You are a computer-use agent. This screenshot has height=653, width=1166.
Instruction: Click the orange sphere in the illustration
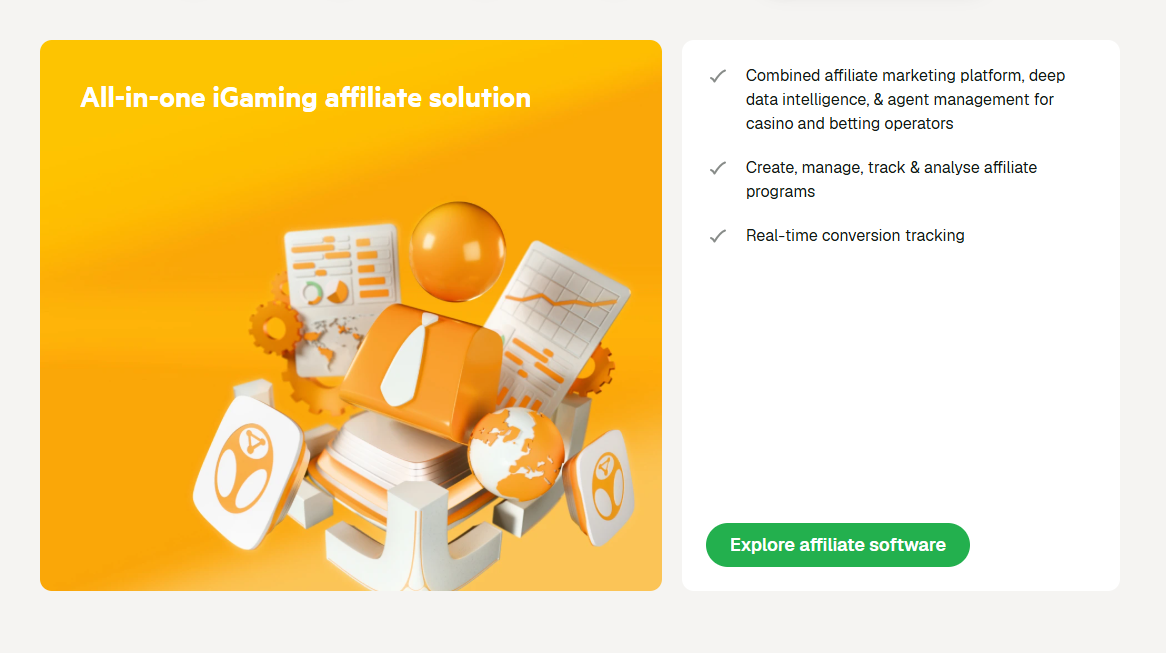(x=457, y=251)
